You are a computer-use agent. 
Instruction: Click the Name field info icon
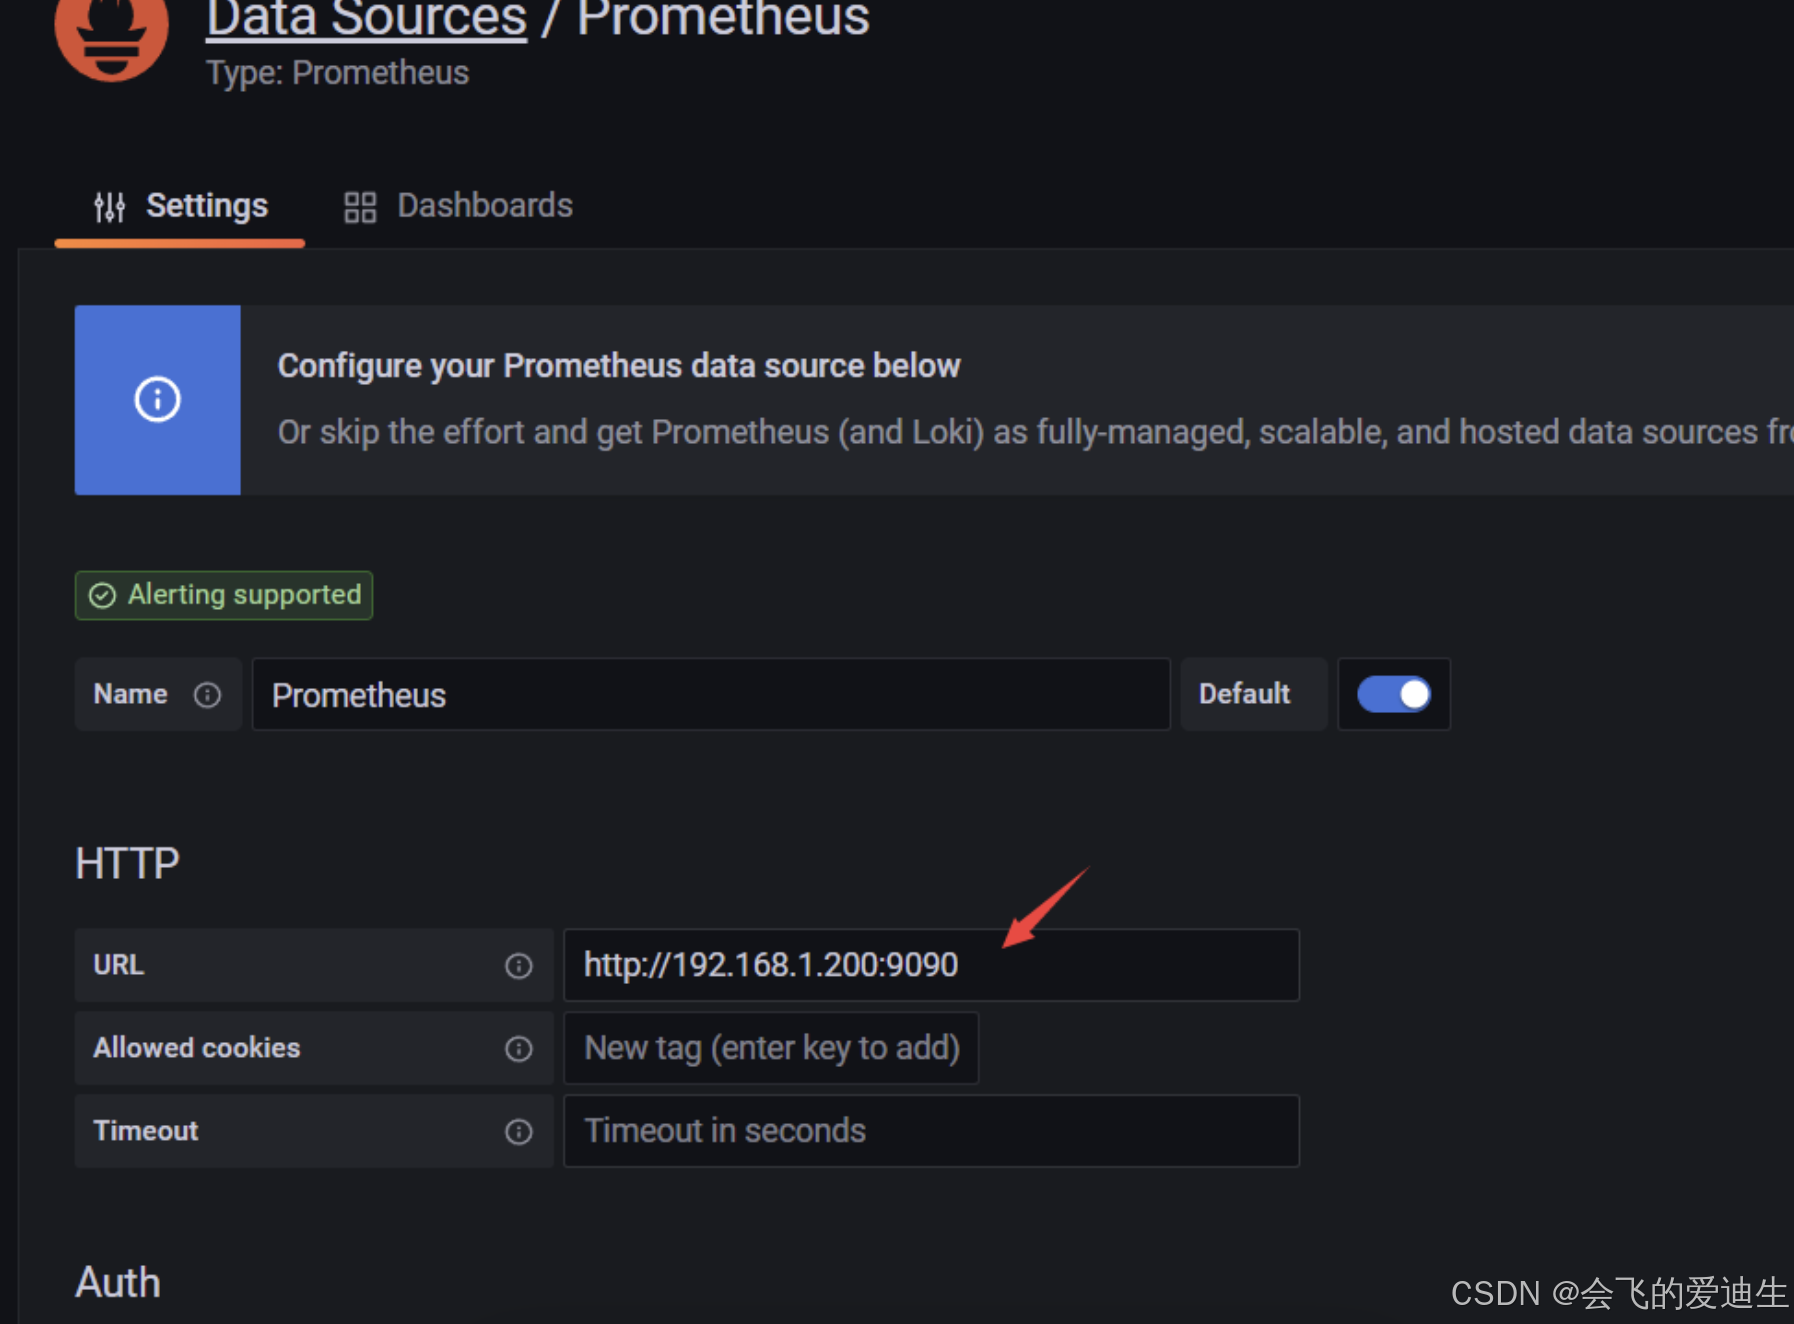207,695
